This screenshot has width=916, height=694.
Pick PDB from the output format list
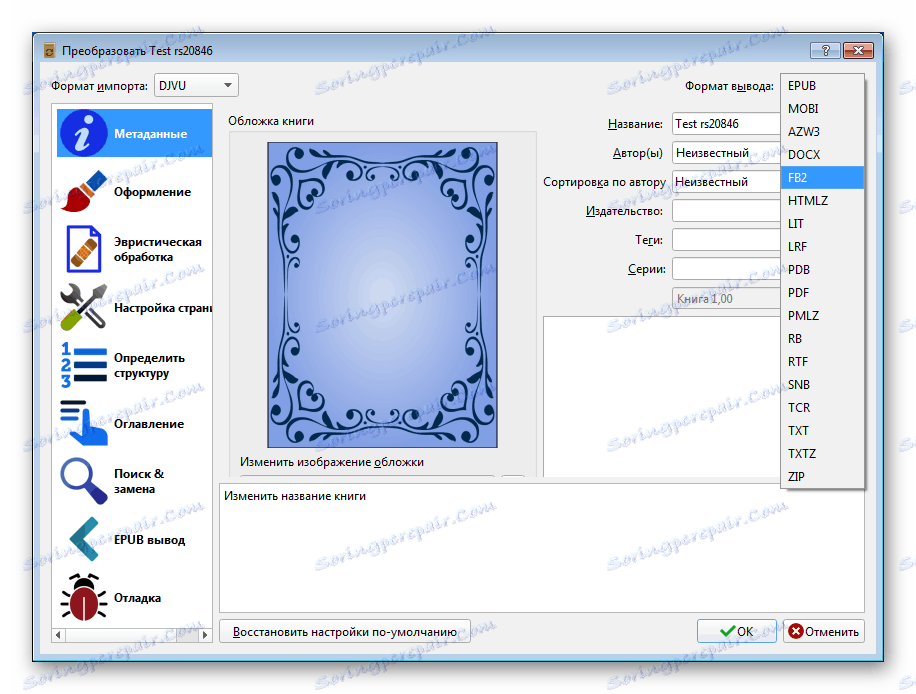[x=822, y=269]
